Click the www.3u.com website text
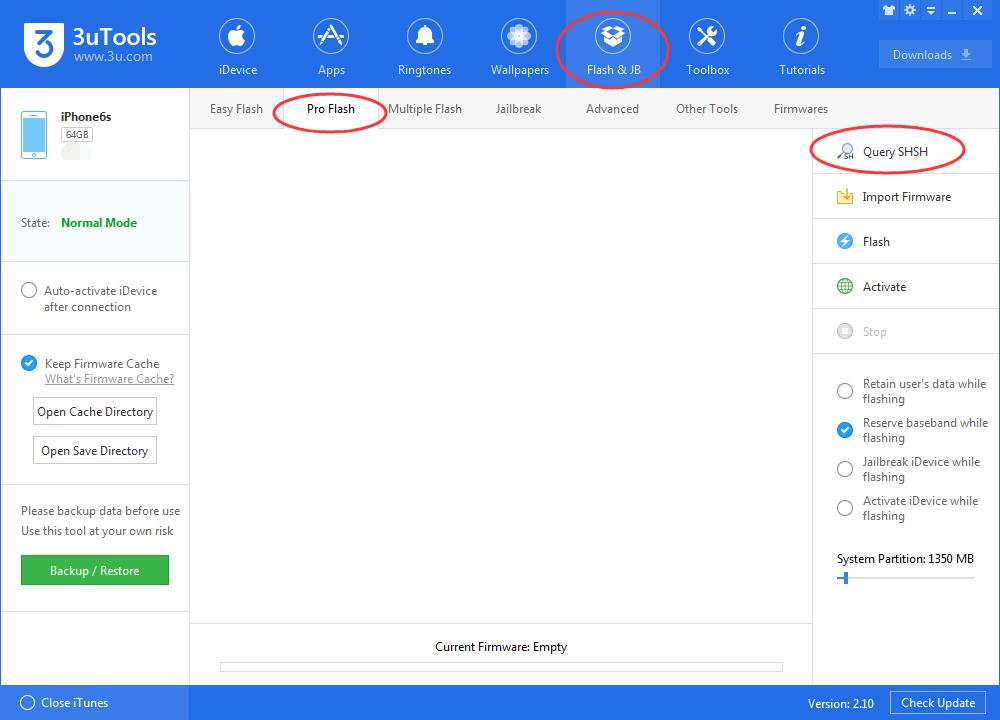The width and height of the screenshot is (1000, 720). [x=113, y=56]
